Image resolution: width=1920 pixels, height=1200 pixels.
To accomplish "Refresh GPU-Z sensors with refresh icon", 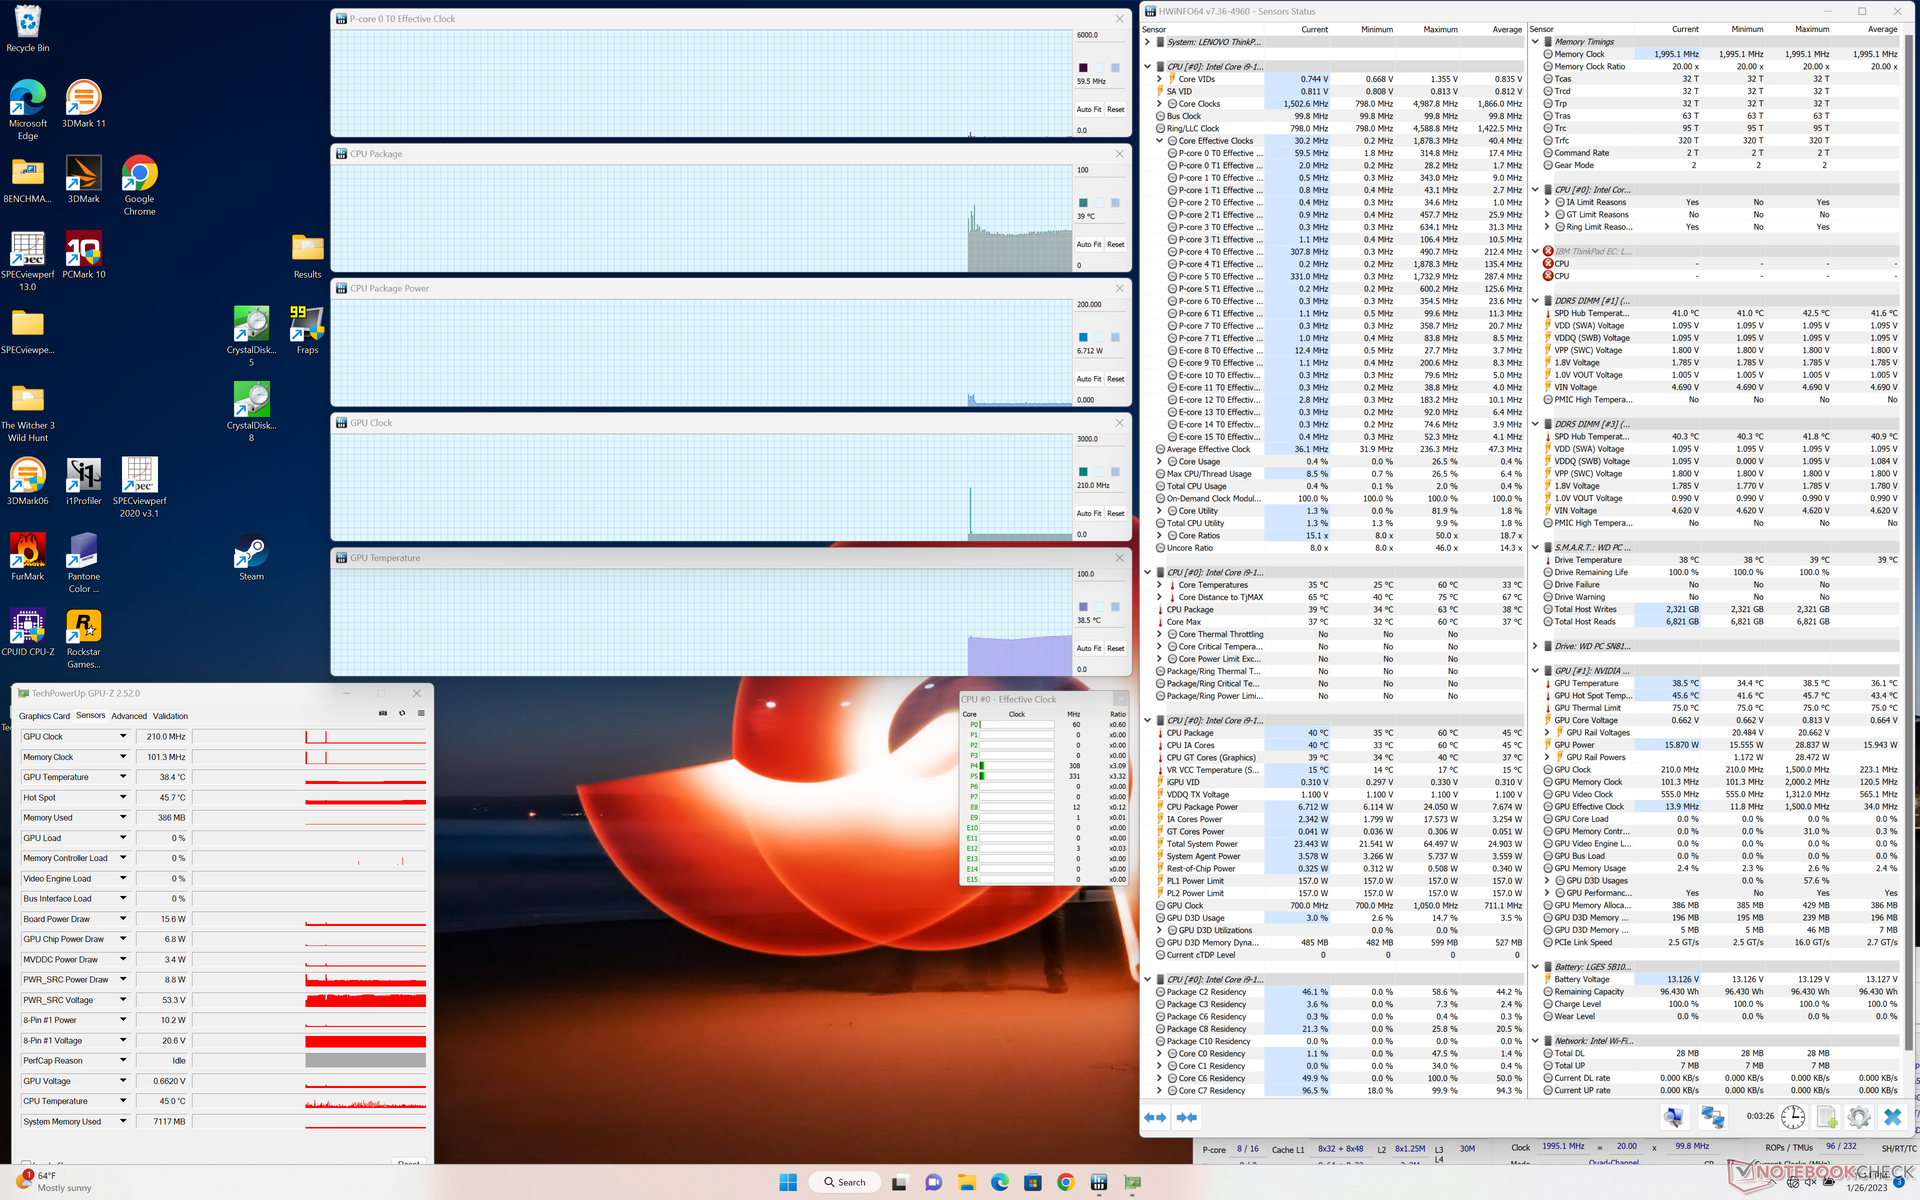I will click(402, 714).
